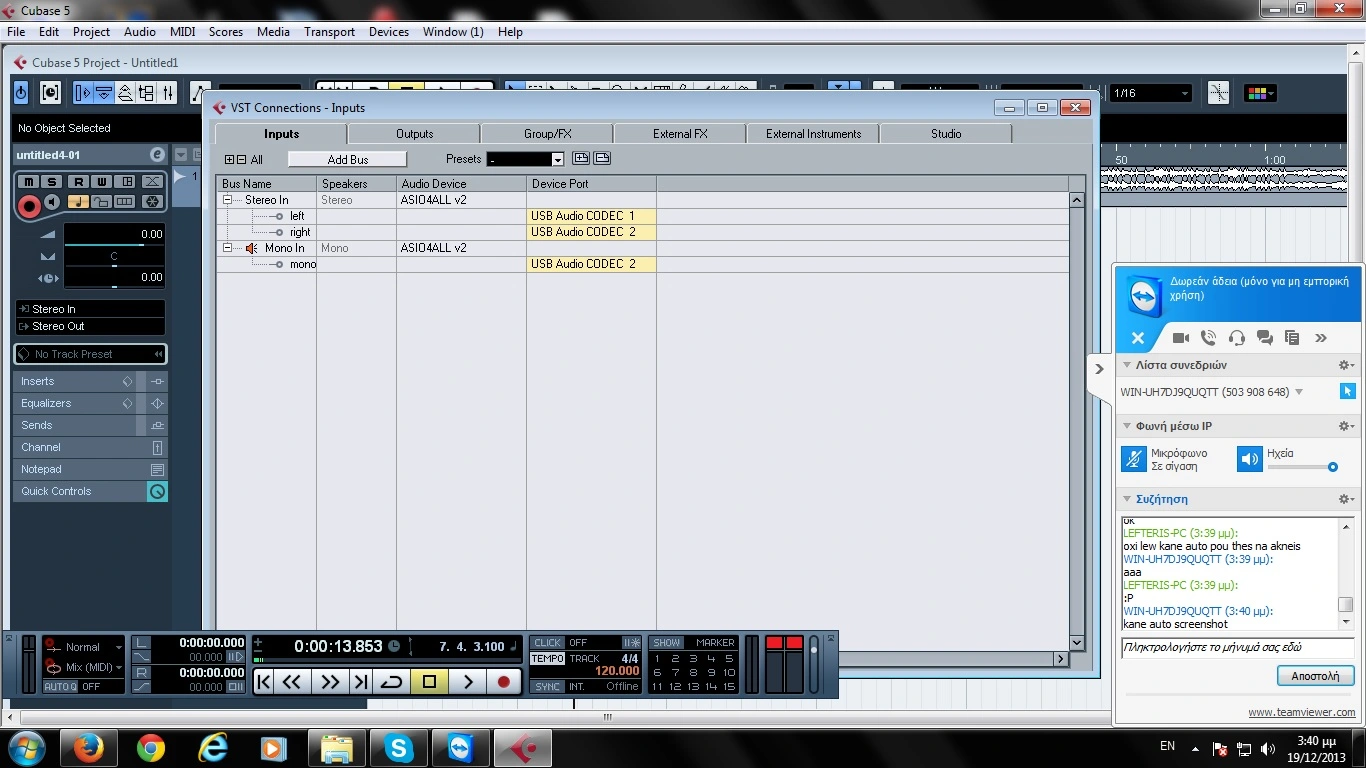Open the channel settings 'e' button
This screenshot has height=768, width=1366.
(157, 155)
